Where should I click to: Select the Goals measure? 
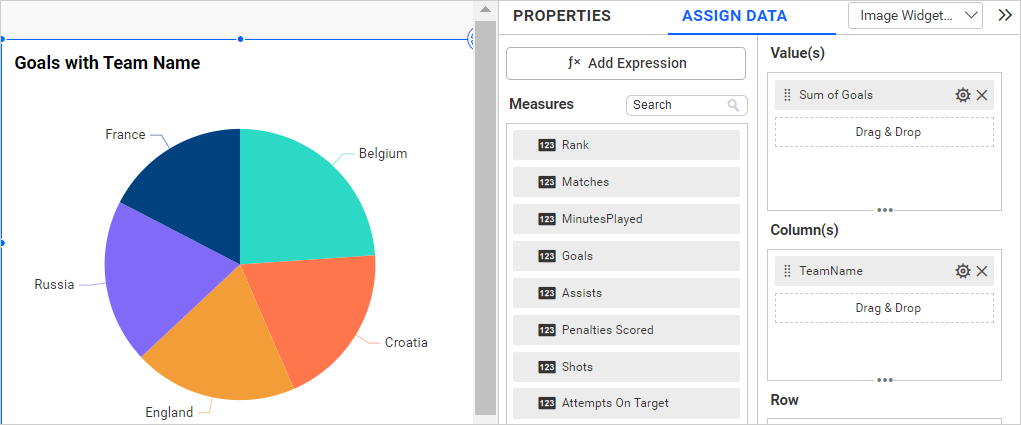click(626, 256)
